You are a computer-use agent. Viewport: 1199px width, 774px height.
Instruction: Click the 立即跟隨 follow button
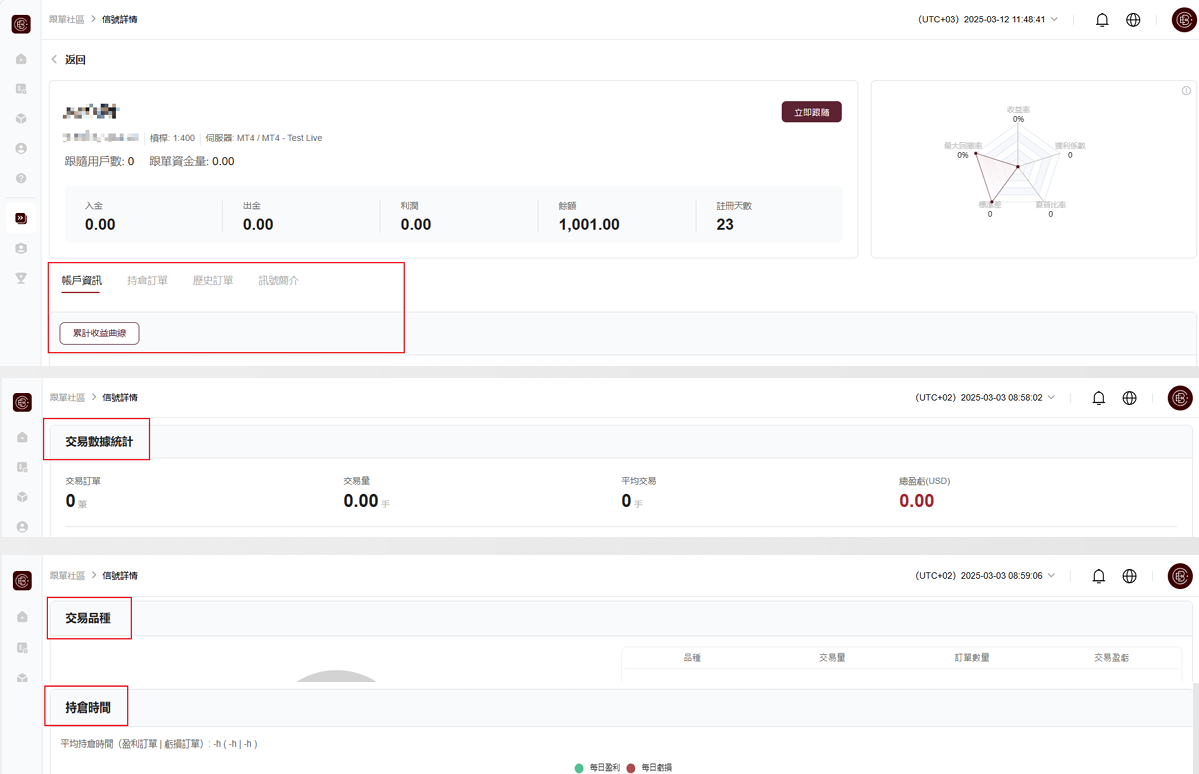(x=811, y=112)
